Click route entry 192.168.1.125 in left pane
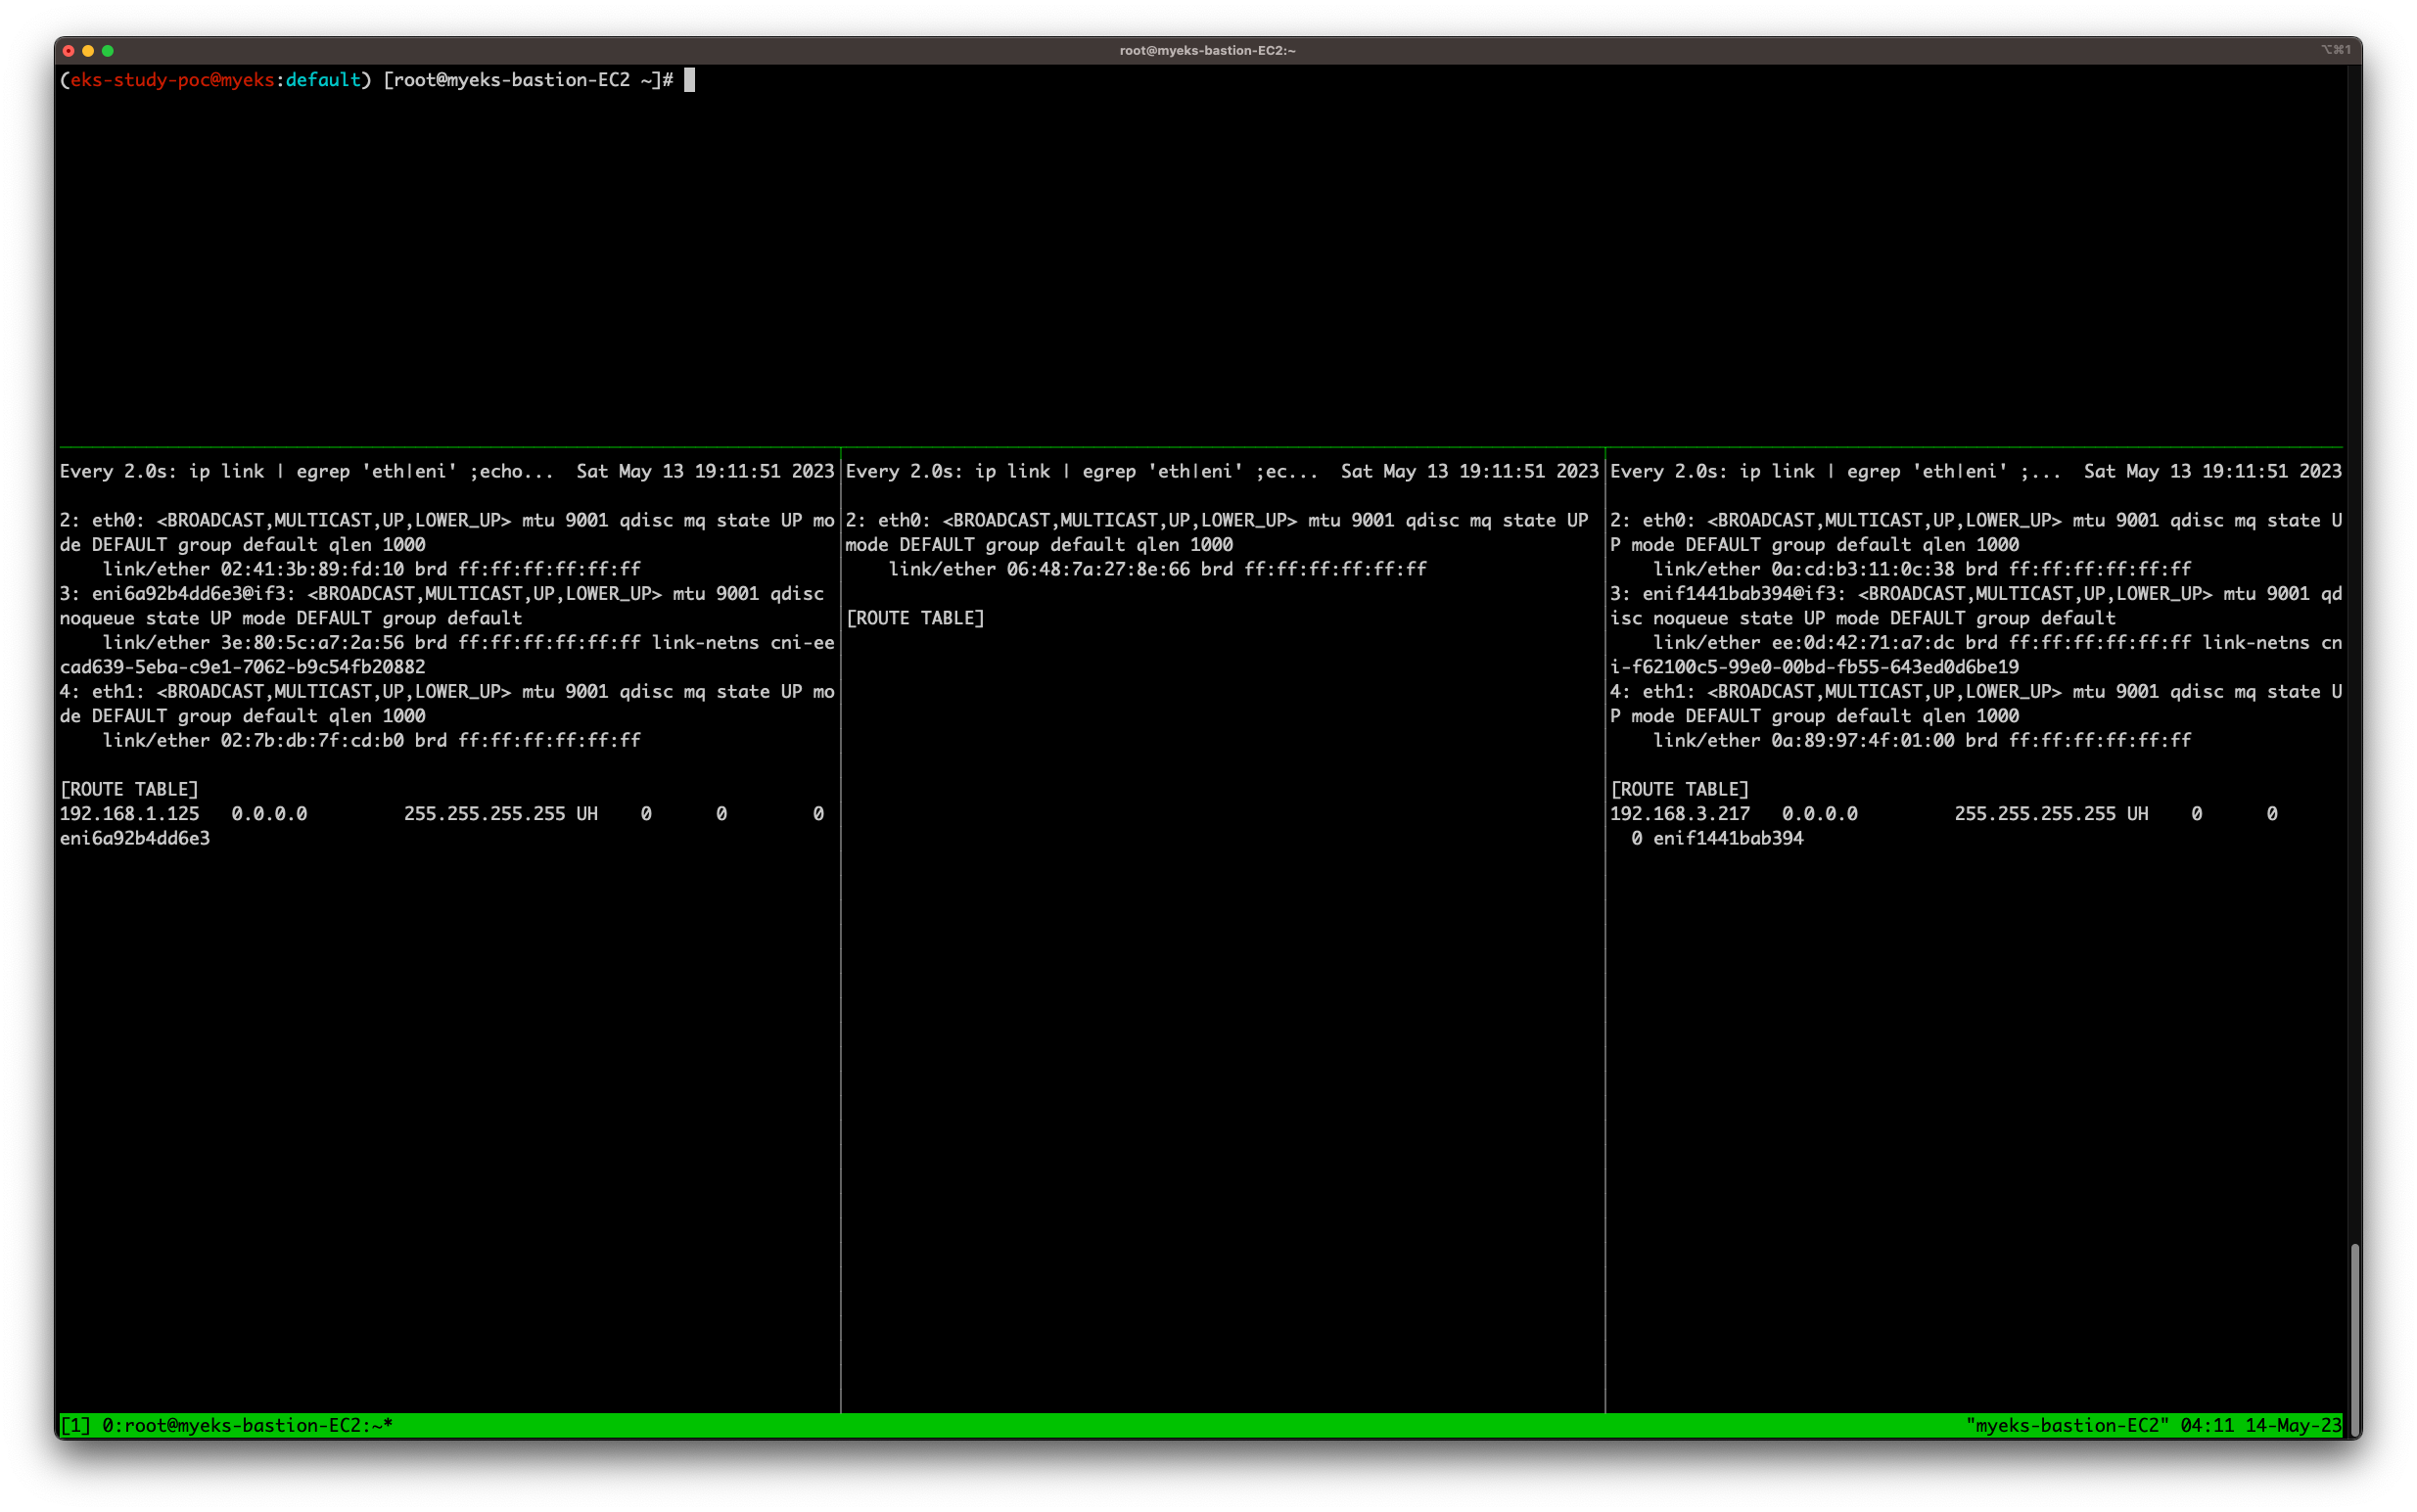The image size is (2417, 1512). point(130,814)
